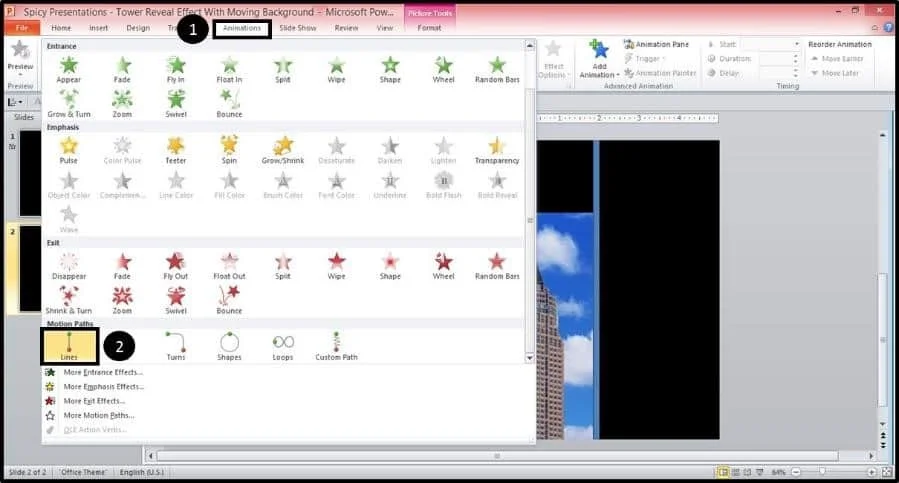Apply the Pulse emphasis effect

[69, 151]
